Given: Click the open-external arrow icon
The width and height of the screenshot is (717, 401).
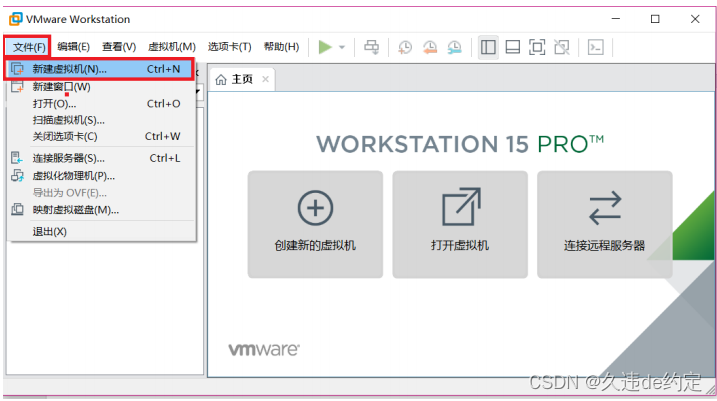Looking at the screenshot, I should (x=461, y=207).
